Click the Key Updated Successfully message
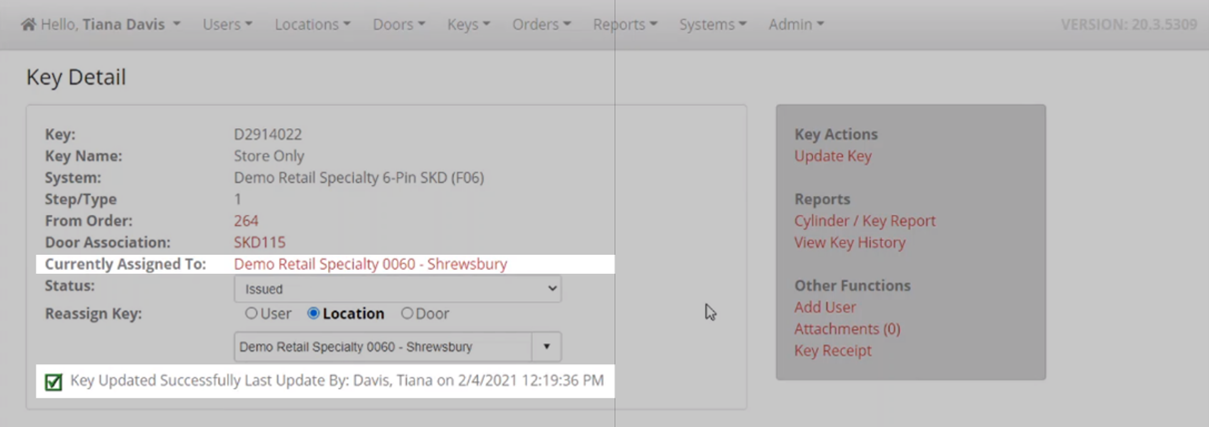 pyautogui.click(x=337, y=381)
